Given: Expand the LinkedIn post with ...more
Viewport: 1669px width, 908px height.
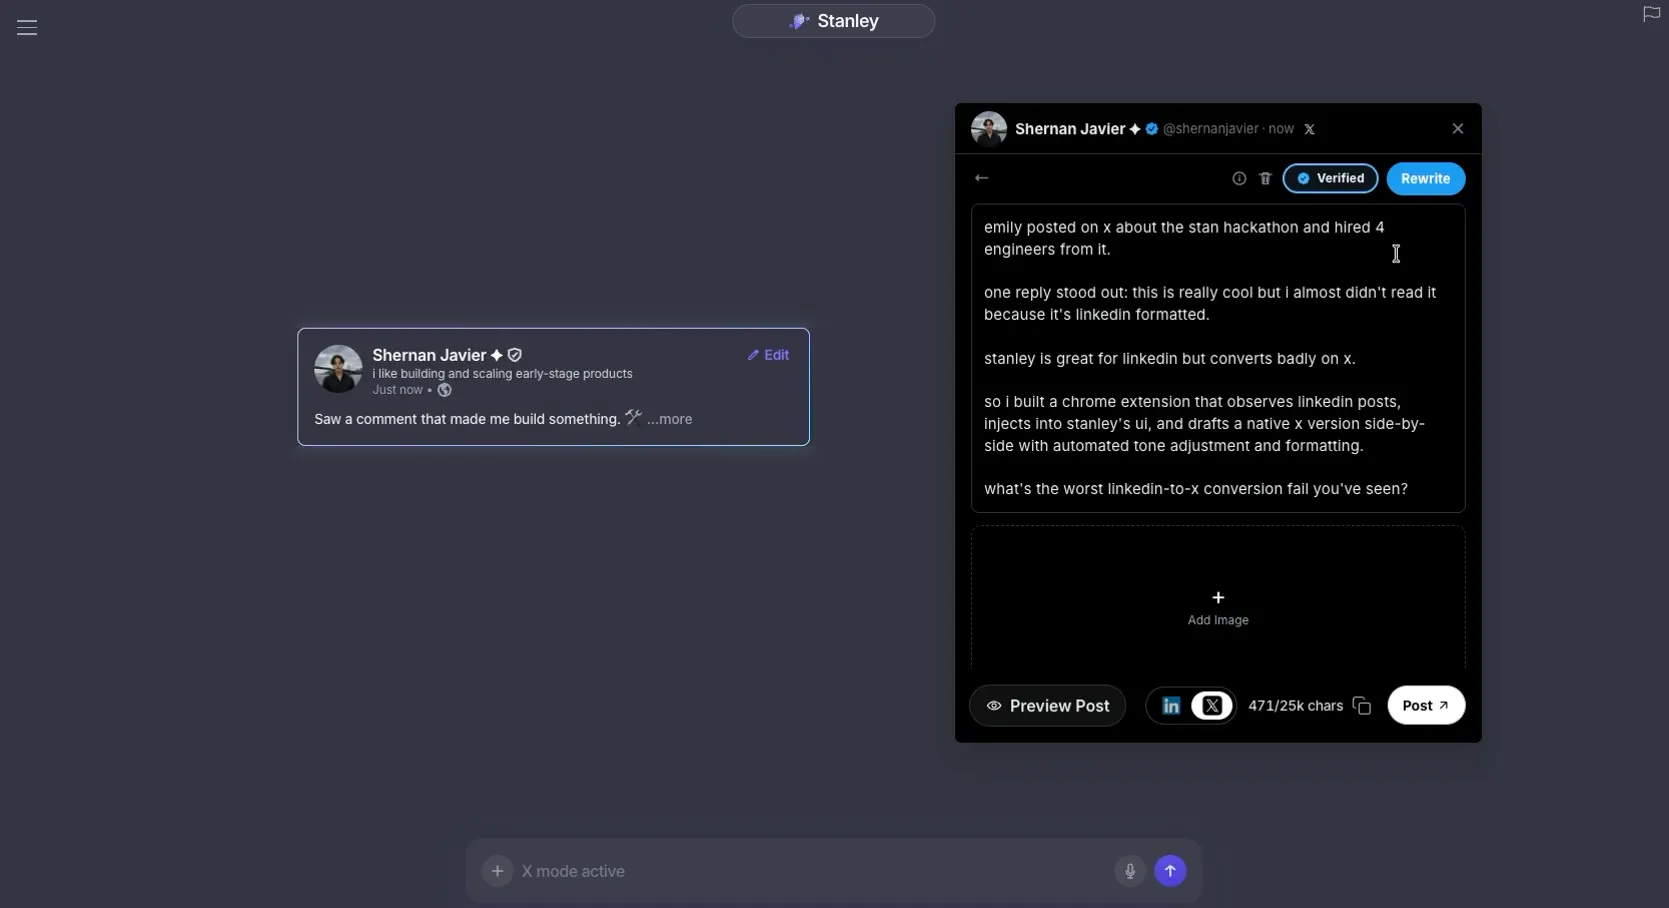Looking at the screenshot, I should click(669, 419).
